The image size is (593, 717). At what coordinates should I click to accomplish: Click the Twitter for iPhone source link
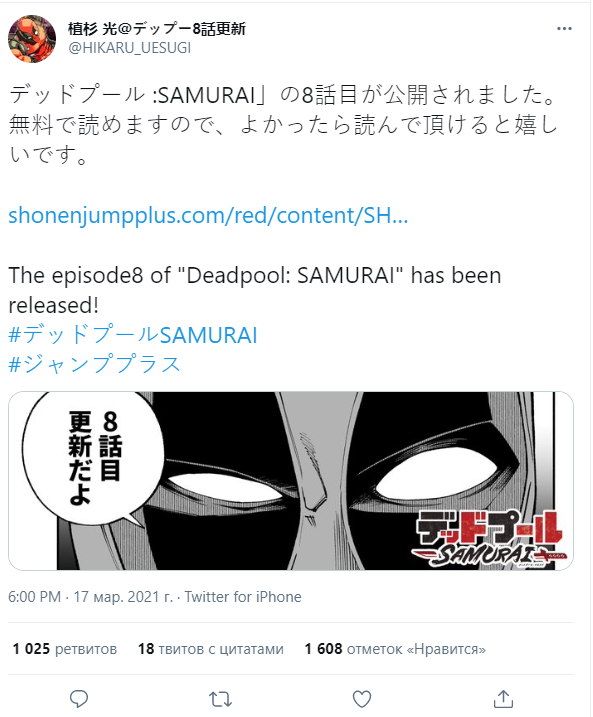click(243, 597)
